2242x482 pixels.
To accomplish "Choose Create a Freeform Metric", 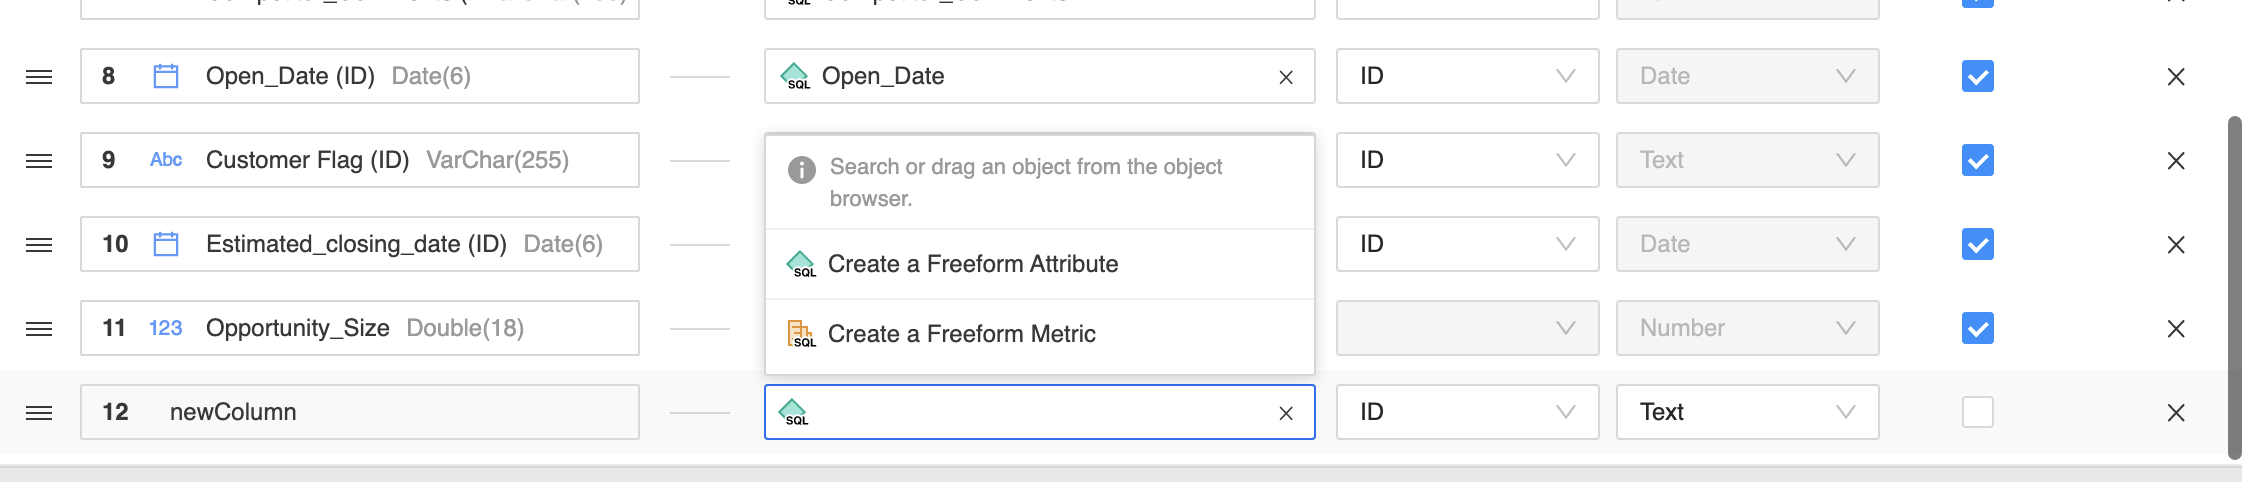I will 961,334.
